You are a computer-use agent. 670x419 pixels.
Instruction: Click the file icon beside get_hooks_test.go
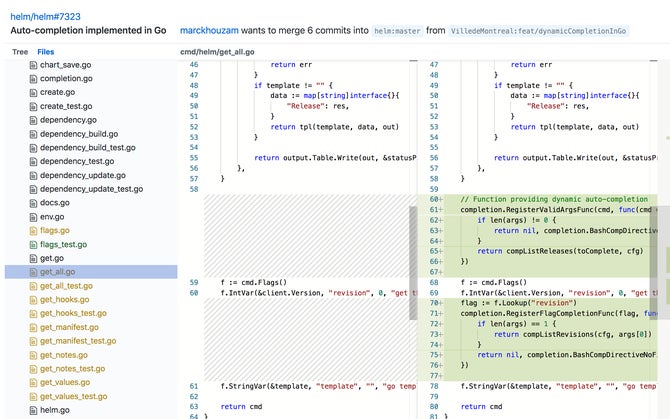pos(33,314)
